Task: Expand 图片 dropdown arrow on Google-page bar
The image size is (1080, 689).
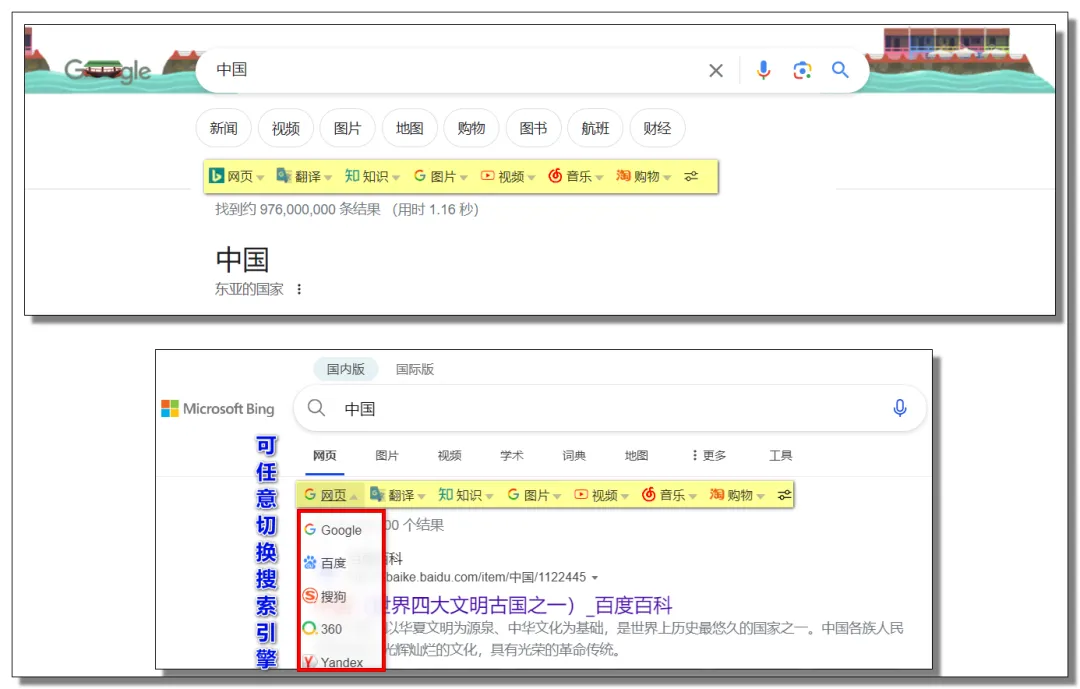Action: point(464,178)
